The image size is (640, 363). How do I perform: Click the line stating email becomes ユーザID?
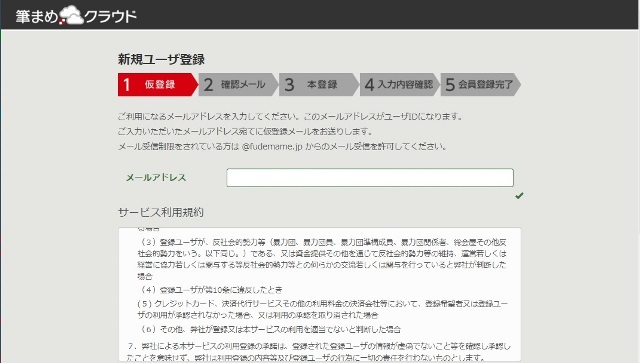point(291,116)
